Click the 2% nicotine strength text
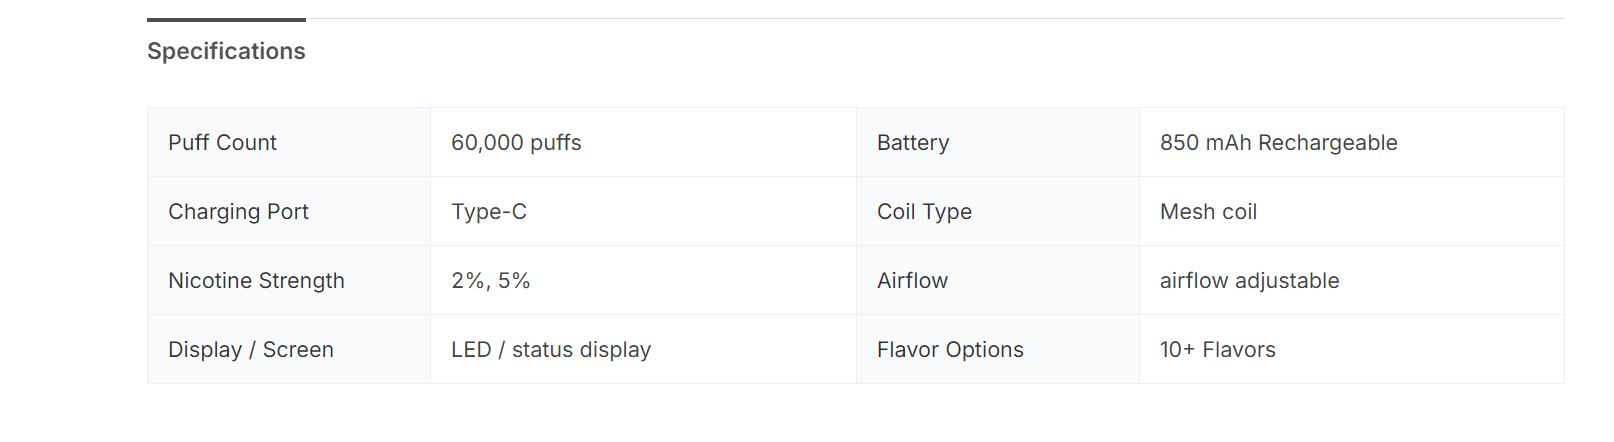1614x442 pixels. click(467, 281)
